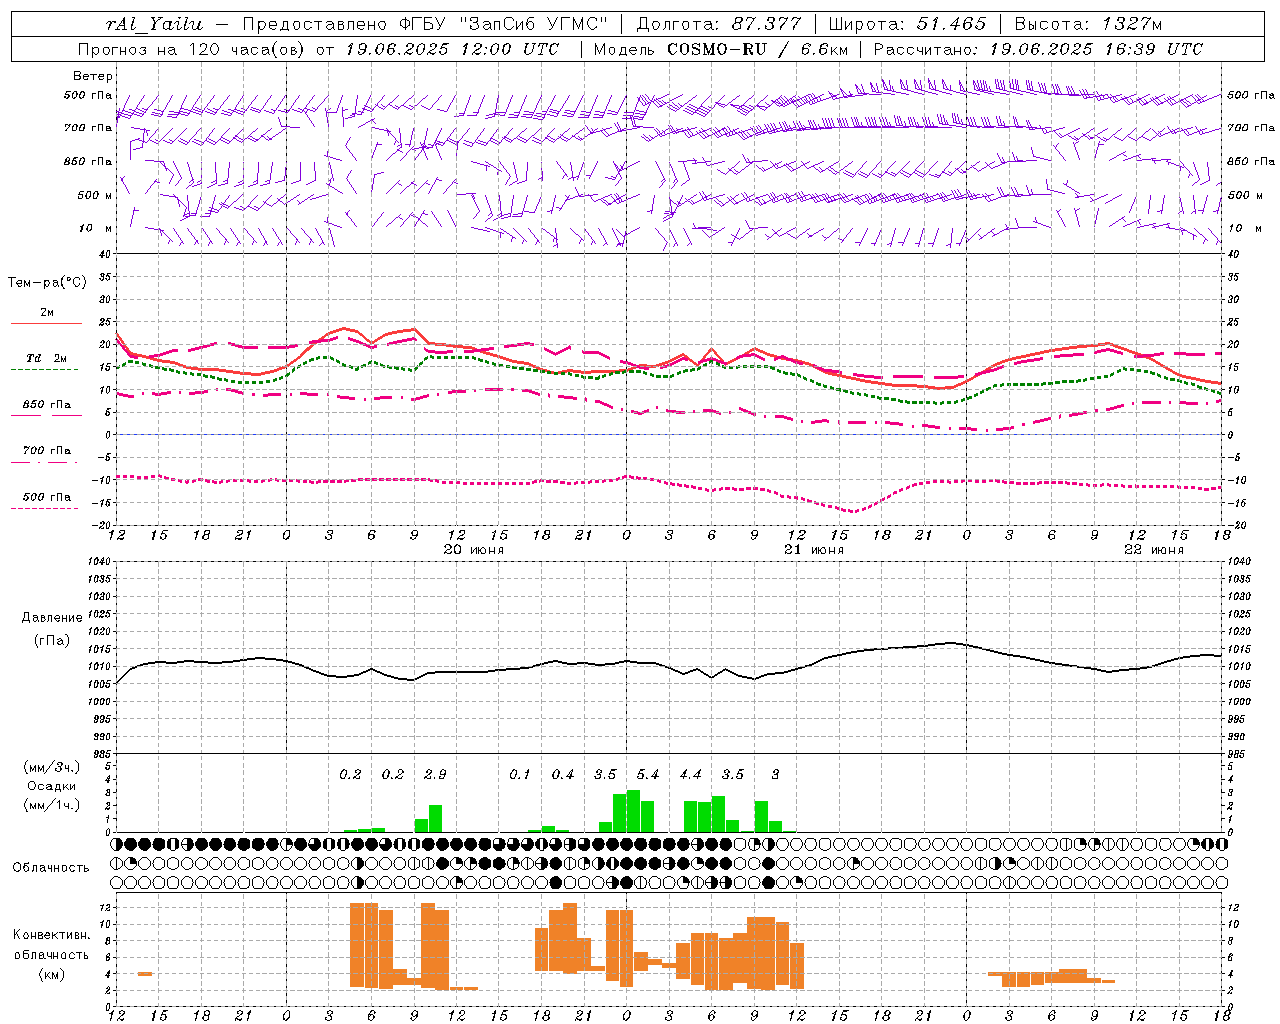Viewport: 1280px width, 1024px height.
Task: Click the Ветер wind panel heading
Action: point(93,76)
